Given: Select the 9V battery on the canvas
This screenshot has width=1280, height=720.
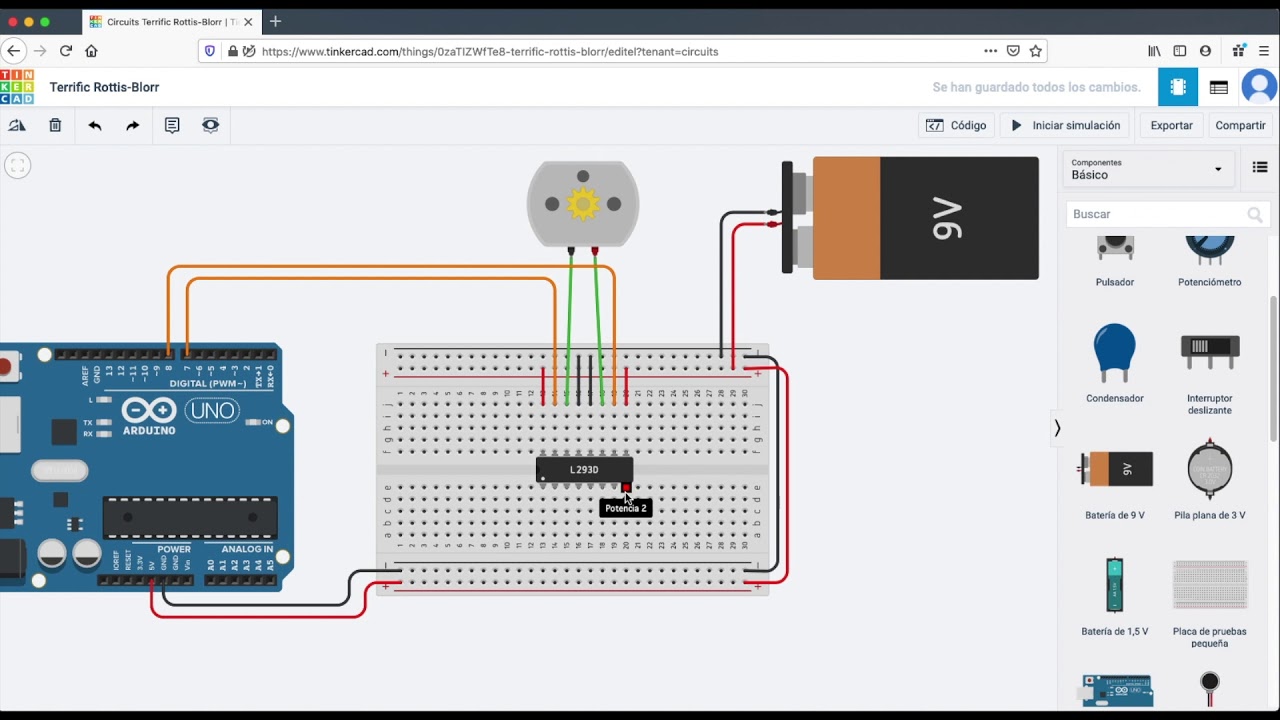Looking at the screenshot, I should pos(912,218).
